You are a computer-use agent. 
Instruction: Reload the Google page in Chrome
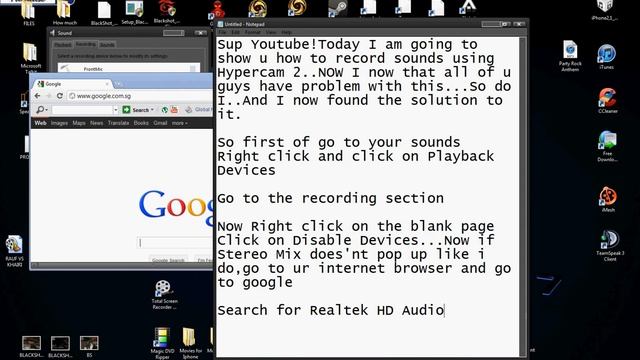pos(60,96)
